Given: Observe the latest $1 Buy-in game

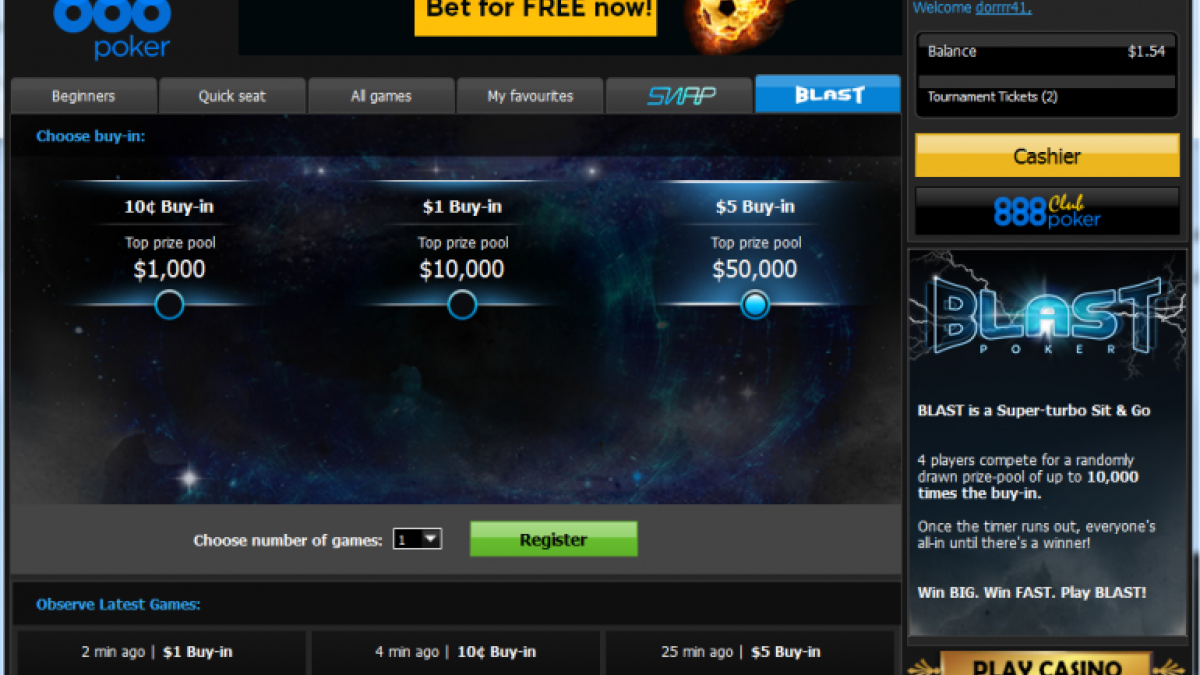Looking at the screenshot, I should coord(161,652).
